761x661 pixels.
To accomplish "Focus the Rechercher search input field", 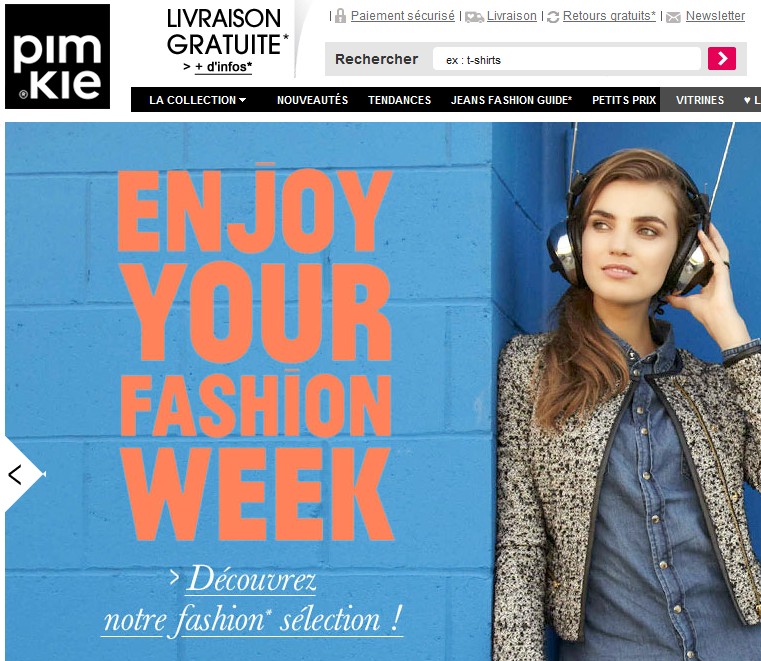I will pos(566,59).
